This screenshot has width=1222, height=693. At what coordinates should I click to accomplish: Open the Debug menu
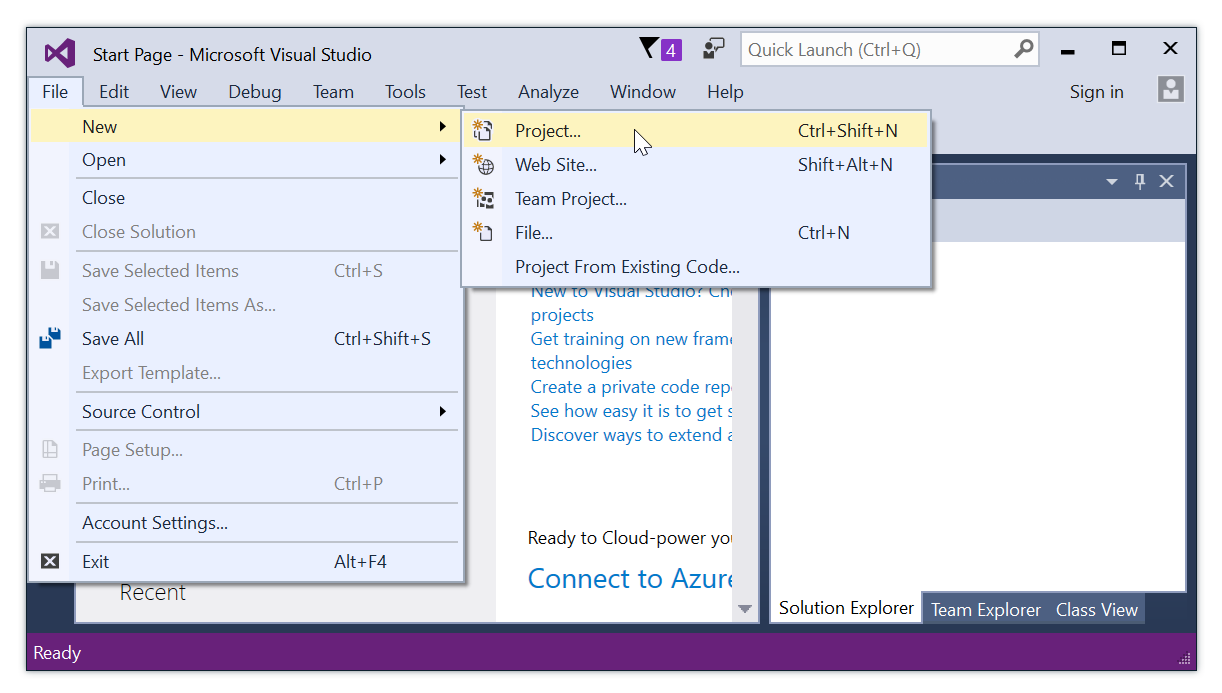(255, 92)
